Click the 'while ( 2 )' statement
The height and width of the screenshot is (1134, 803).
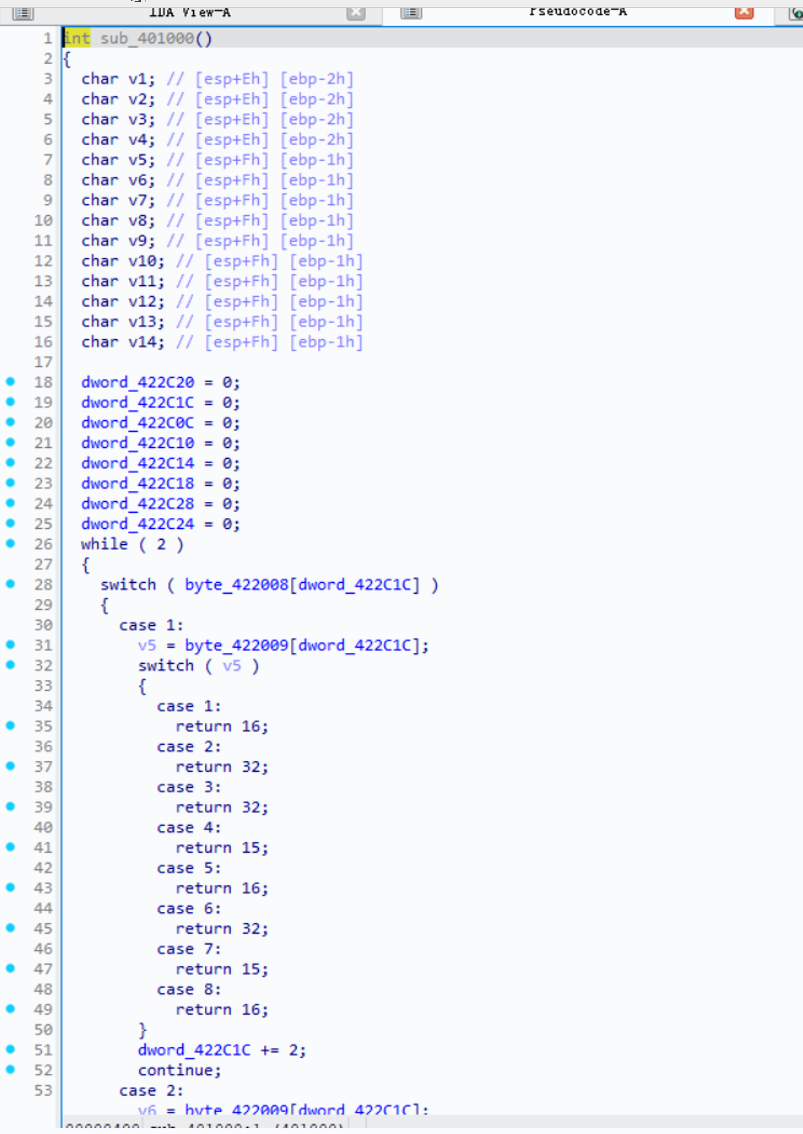coord(132,544)
